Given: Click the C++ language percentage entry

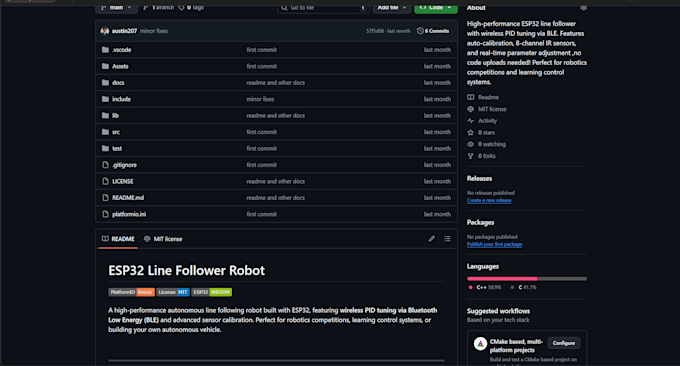Looking at the screenshot, I should [485, 288].
